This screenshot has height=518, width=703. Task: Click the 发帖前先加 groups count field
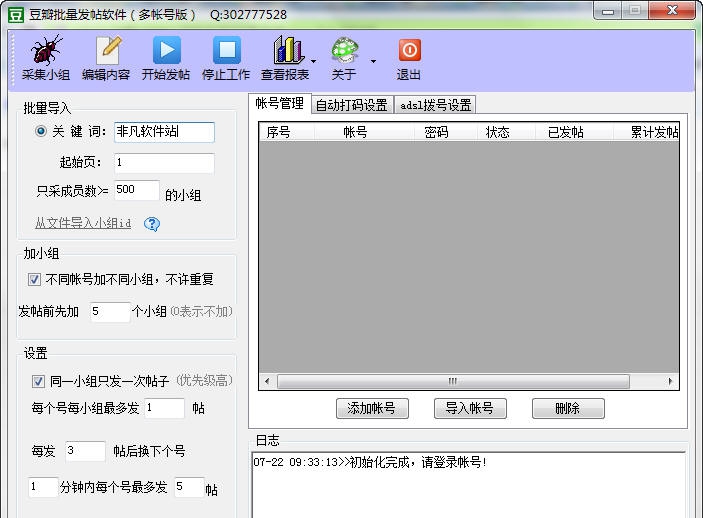coord(110,312)
